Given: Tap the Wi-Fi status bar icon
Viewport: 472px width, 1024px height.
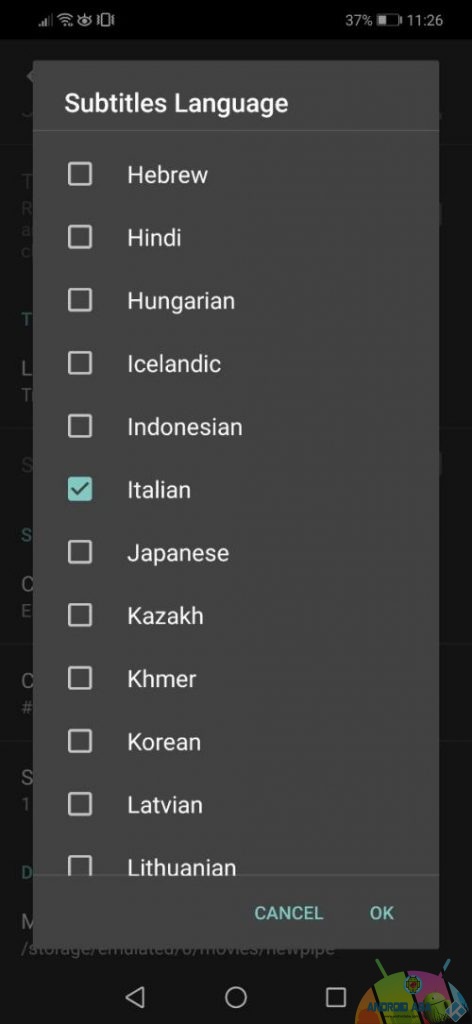Looking at the screenshot, I should (x=65, y=20).
